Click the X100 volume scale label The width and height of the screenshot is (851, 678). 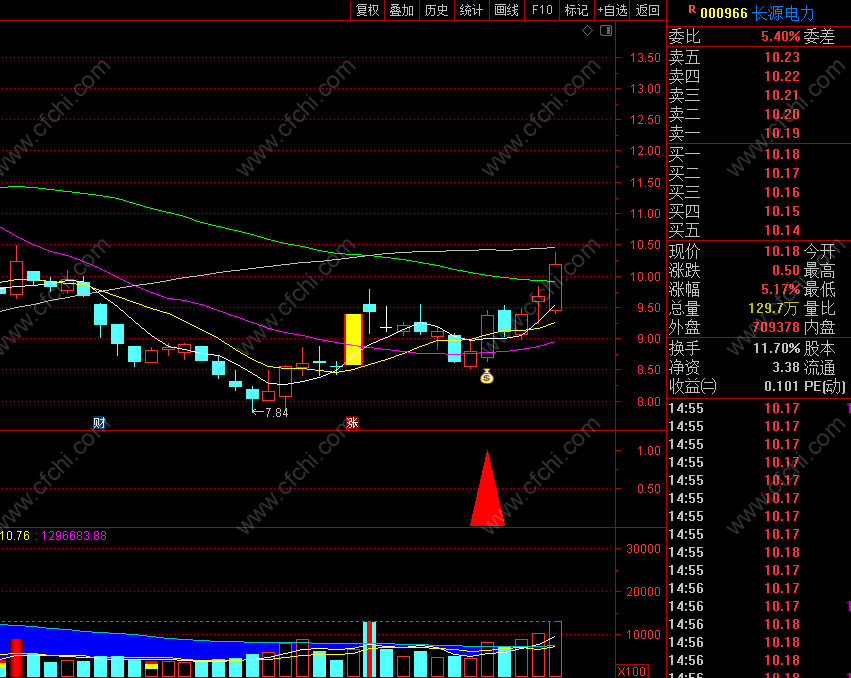click(632, 671)
